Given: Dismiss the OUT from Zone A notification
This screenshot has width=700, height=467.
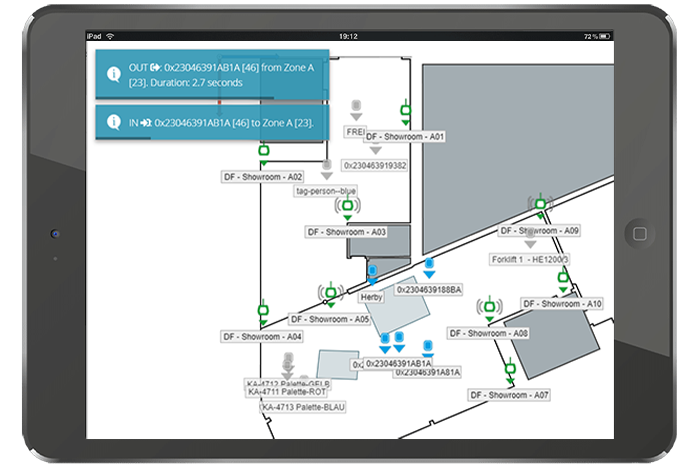Looking at the screenshot, I should [x=212, y=74].
